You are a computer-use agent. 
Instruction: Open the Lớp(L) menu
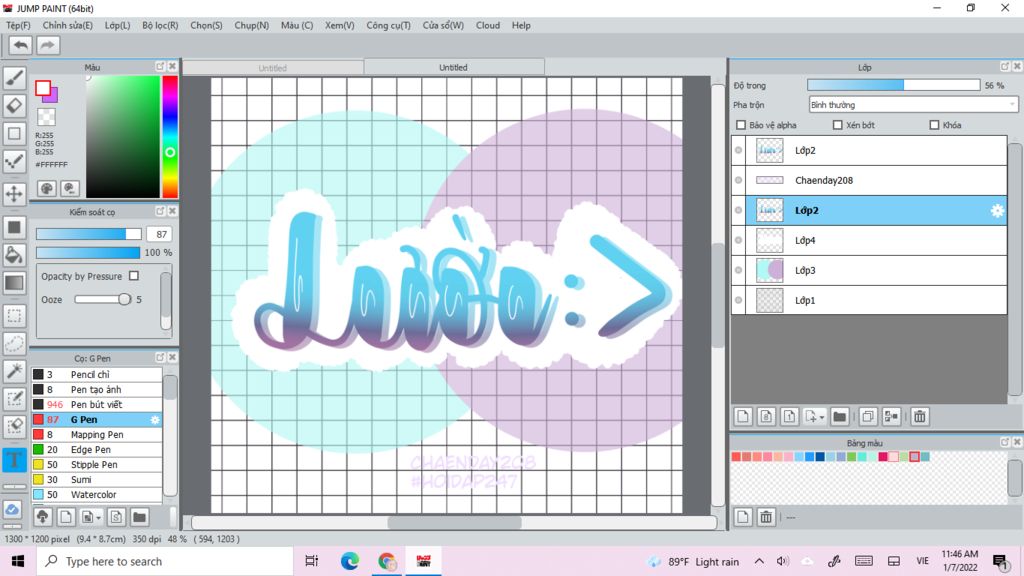(x=118, y=25)
